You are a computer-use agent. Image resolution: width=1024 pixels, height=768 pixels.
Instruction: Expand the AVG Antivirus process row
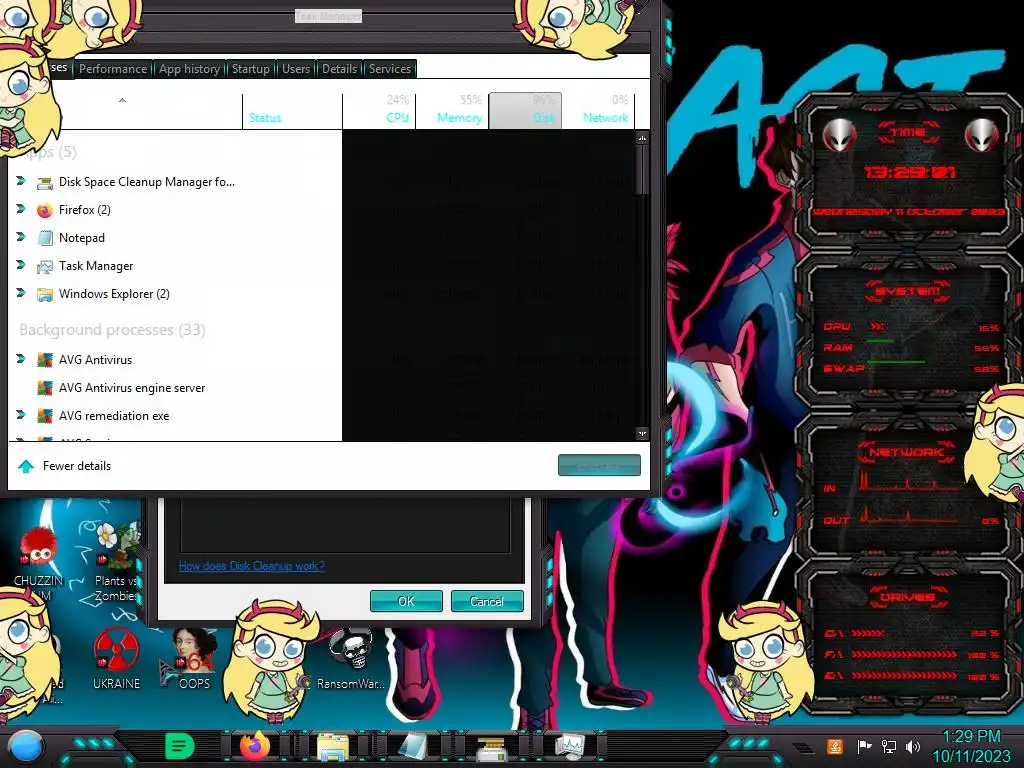tap(20, 359)
